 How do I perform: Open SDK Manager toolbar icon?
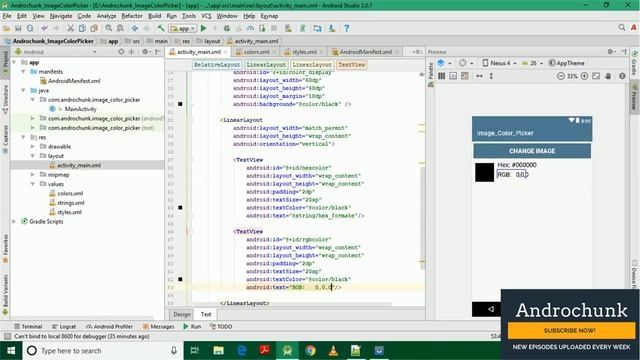(331, 29)
